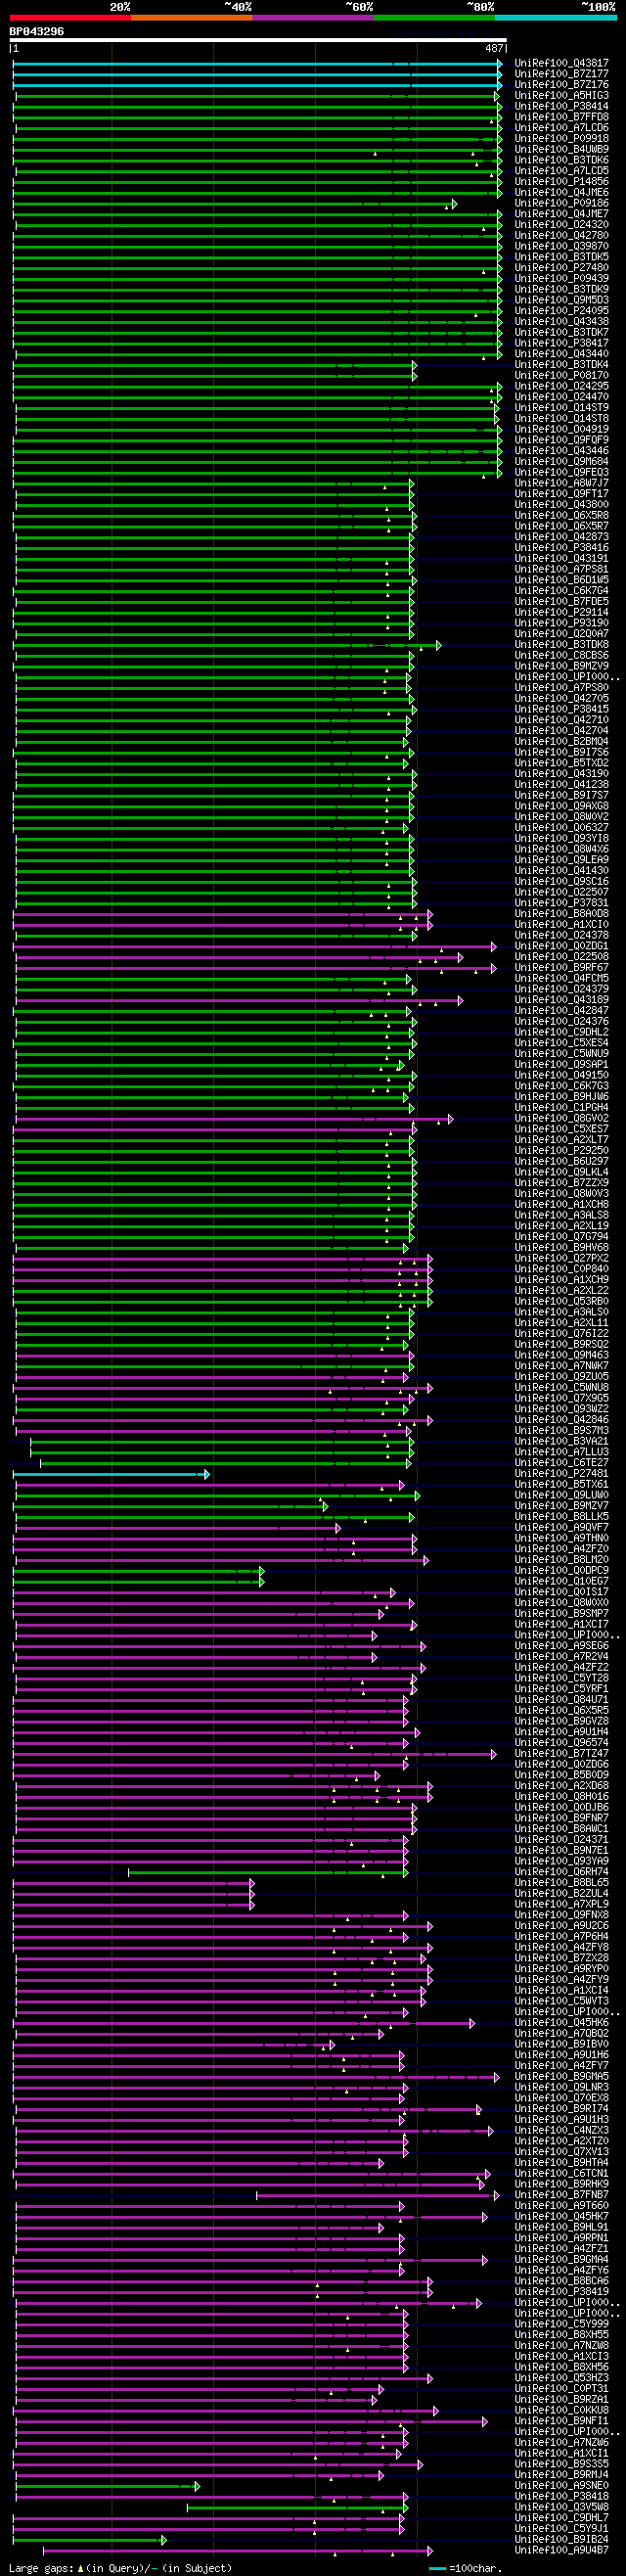Screen dimensions: 626x2576
Task: Select hit label UniRef100_O49150
Action: pos(562,1076)
